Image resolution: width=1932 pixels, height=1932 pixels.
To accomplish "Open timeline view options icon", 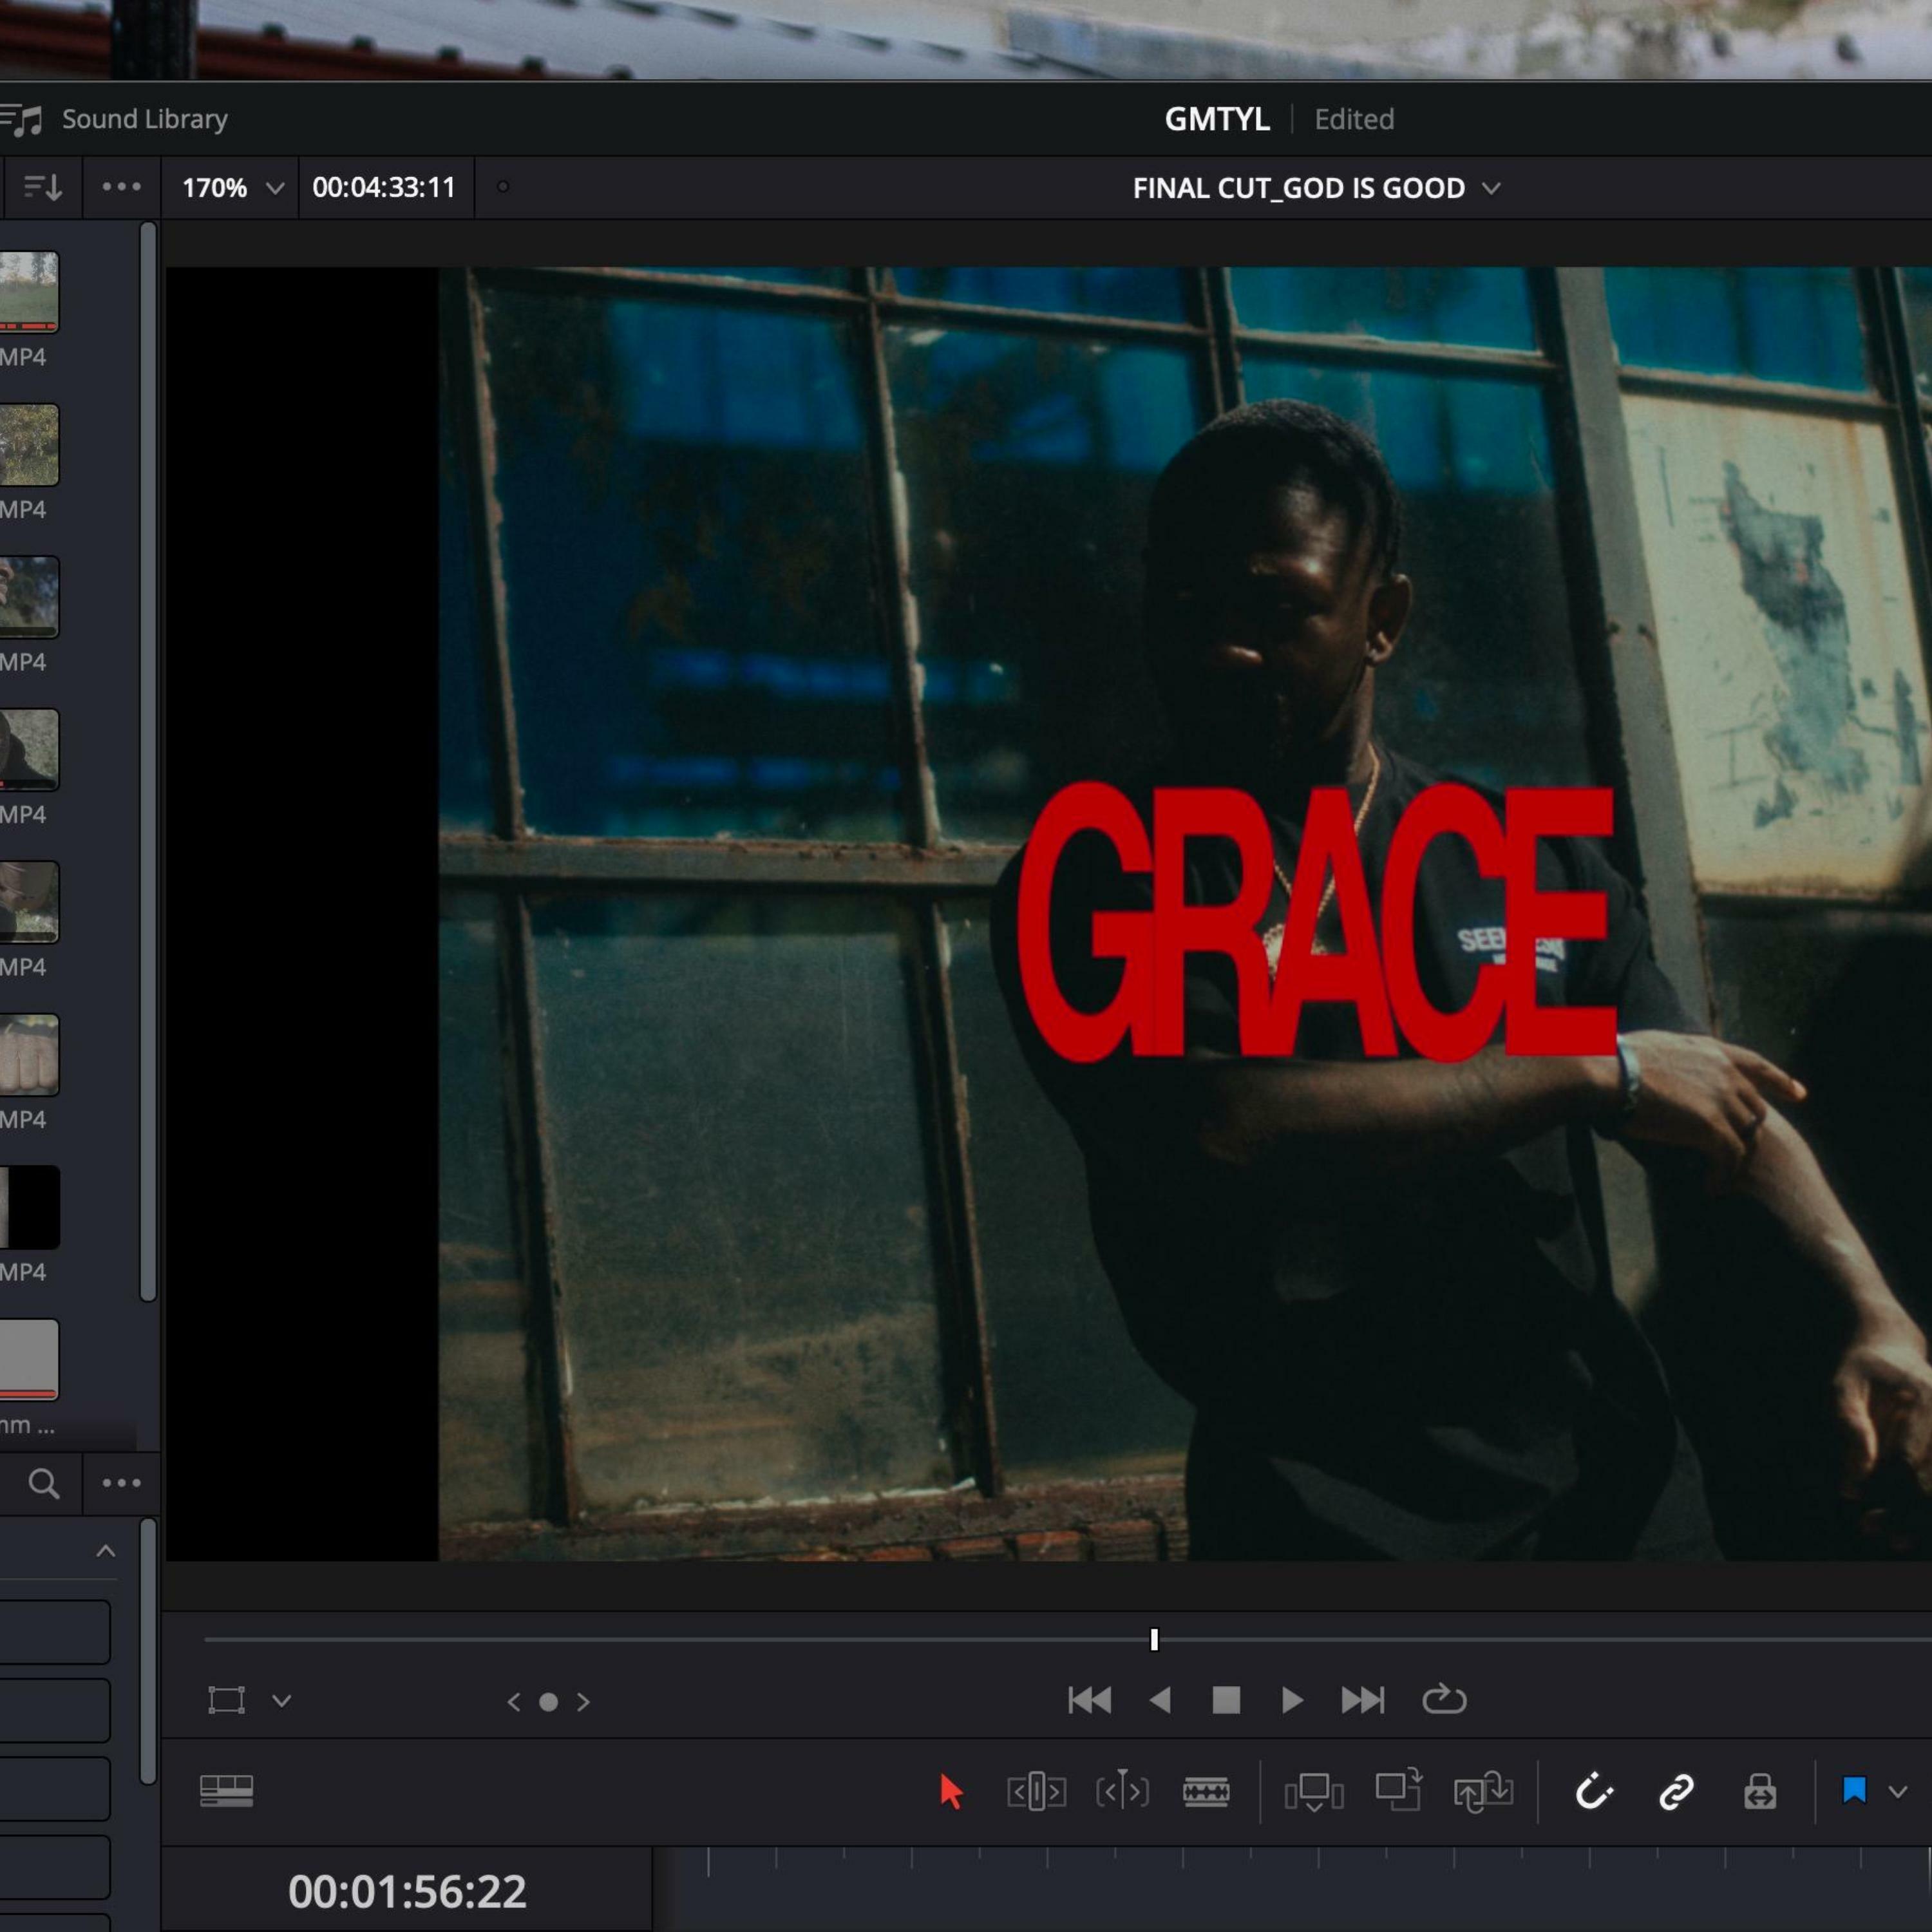I will (x=226, y=1791).
